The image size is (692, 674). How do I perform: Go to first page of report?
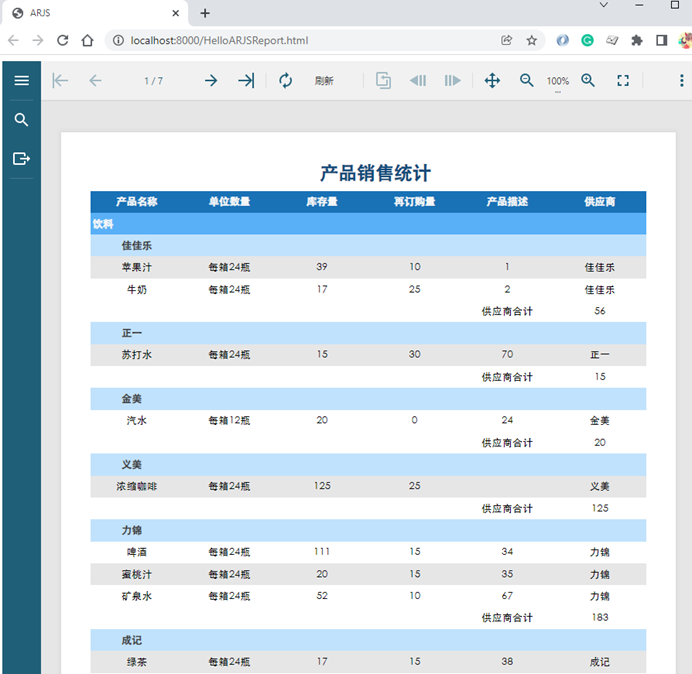[60, 81]
